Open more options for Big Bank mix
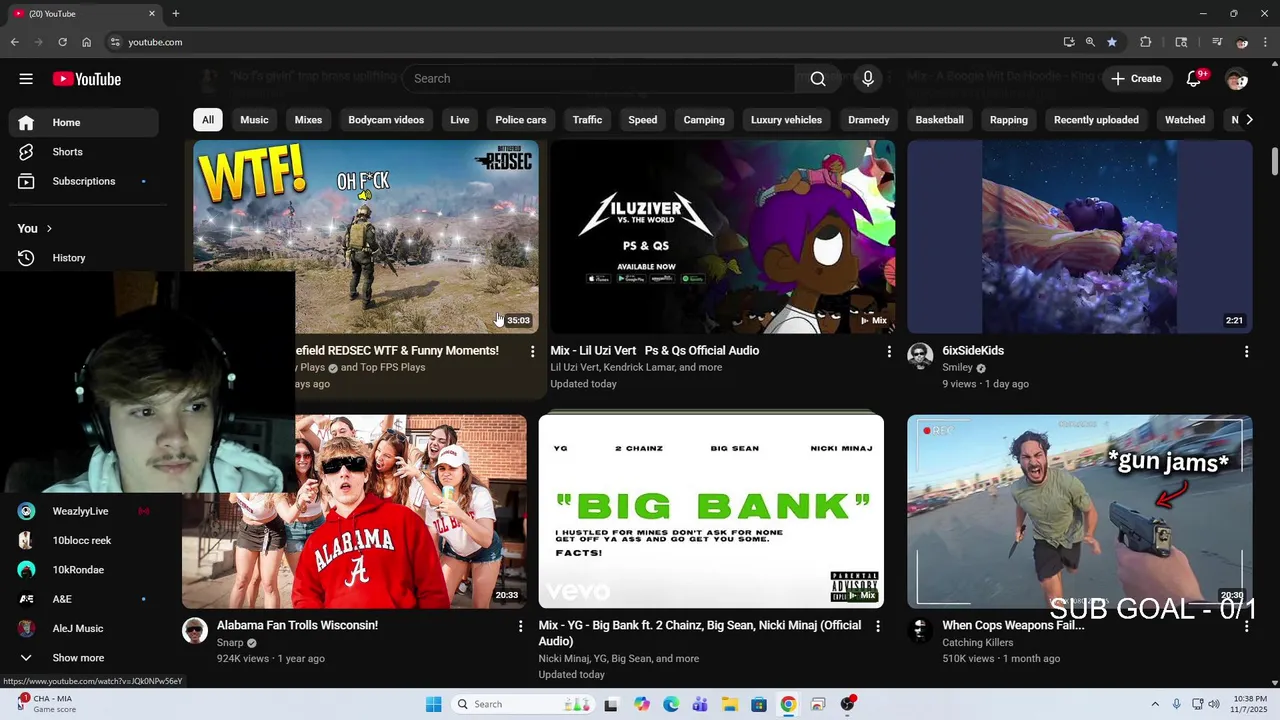 click(x=878, y=626)
